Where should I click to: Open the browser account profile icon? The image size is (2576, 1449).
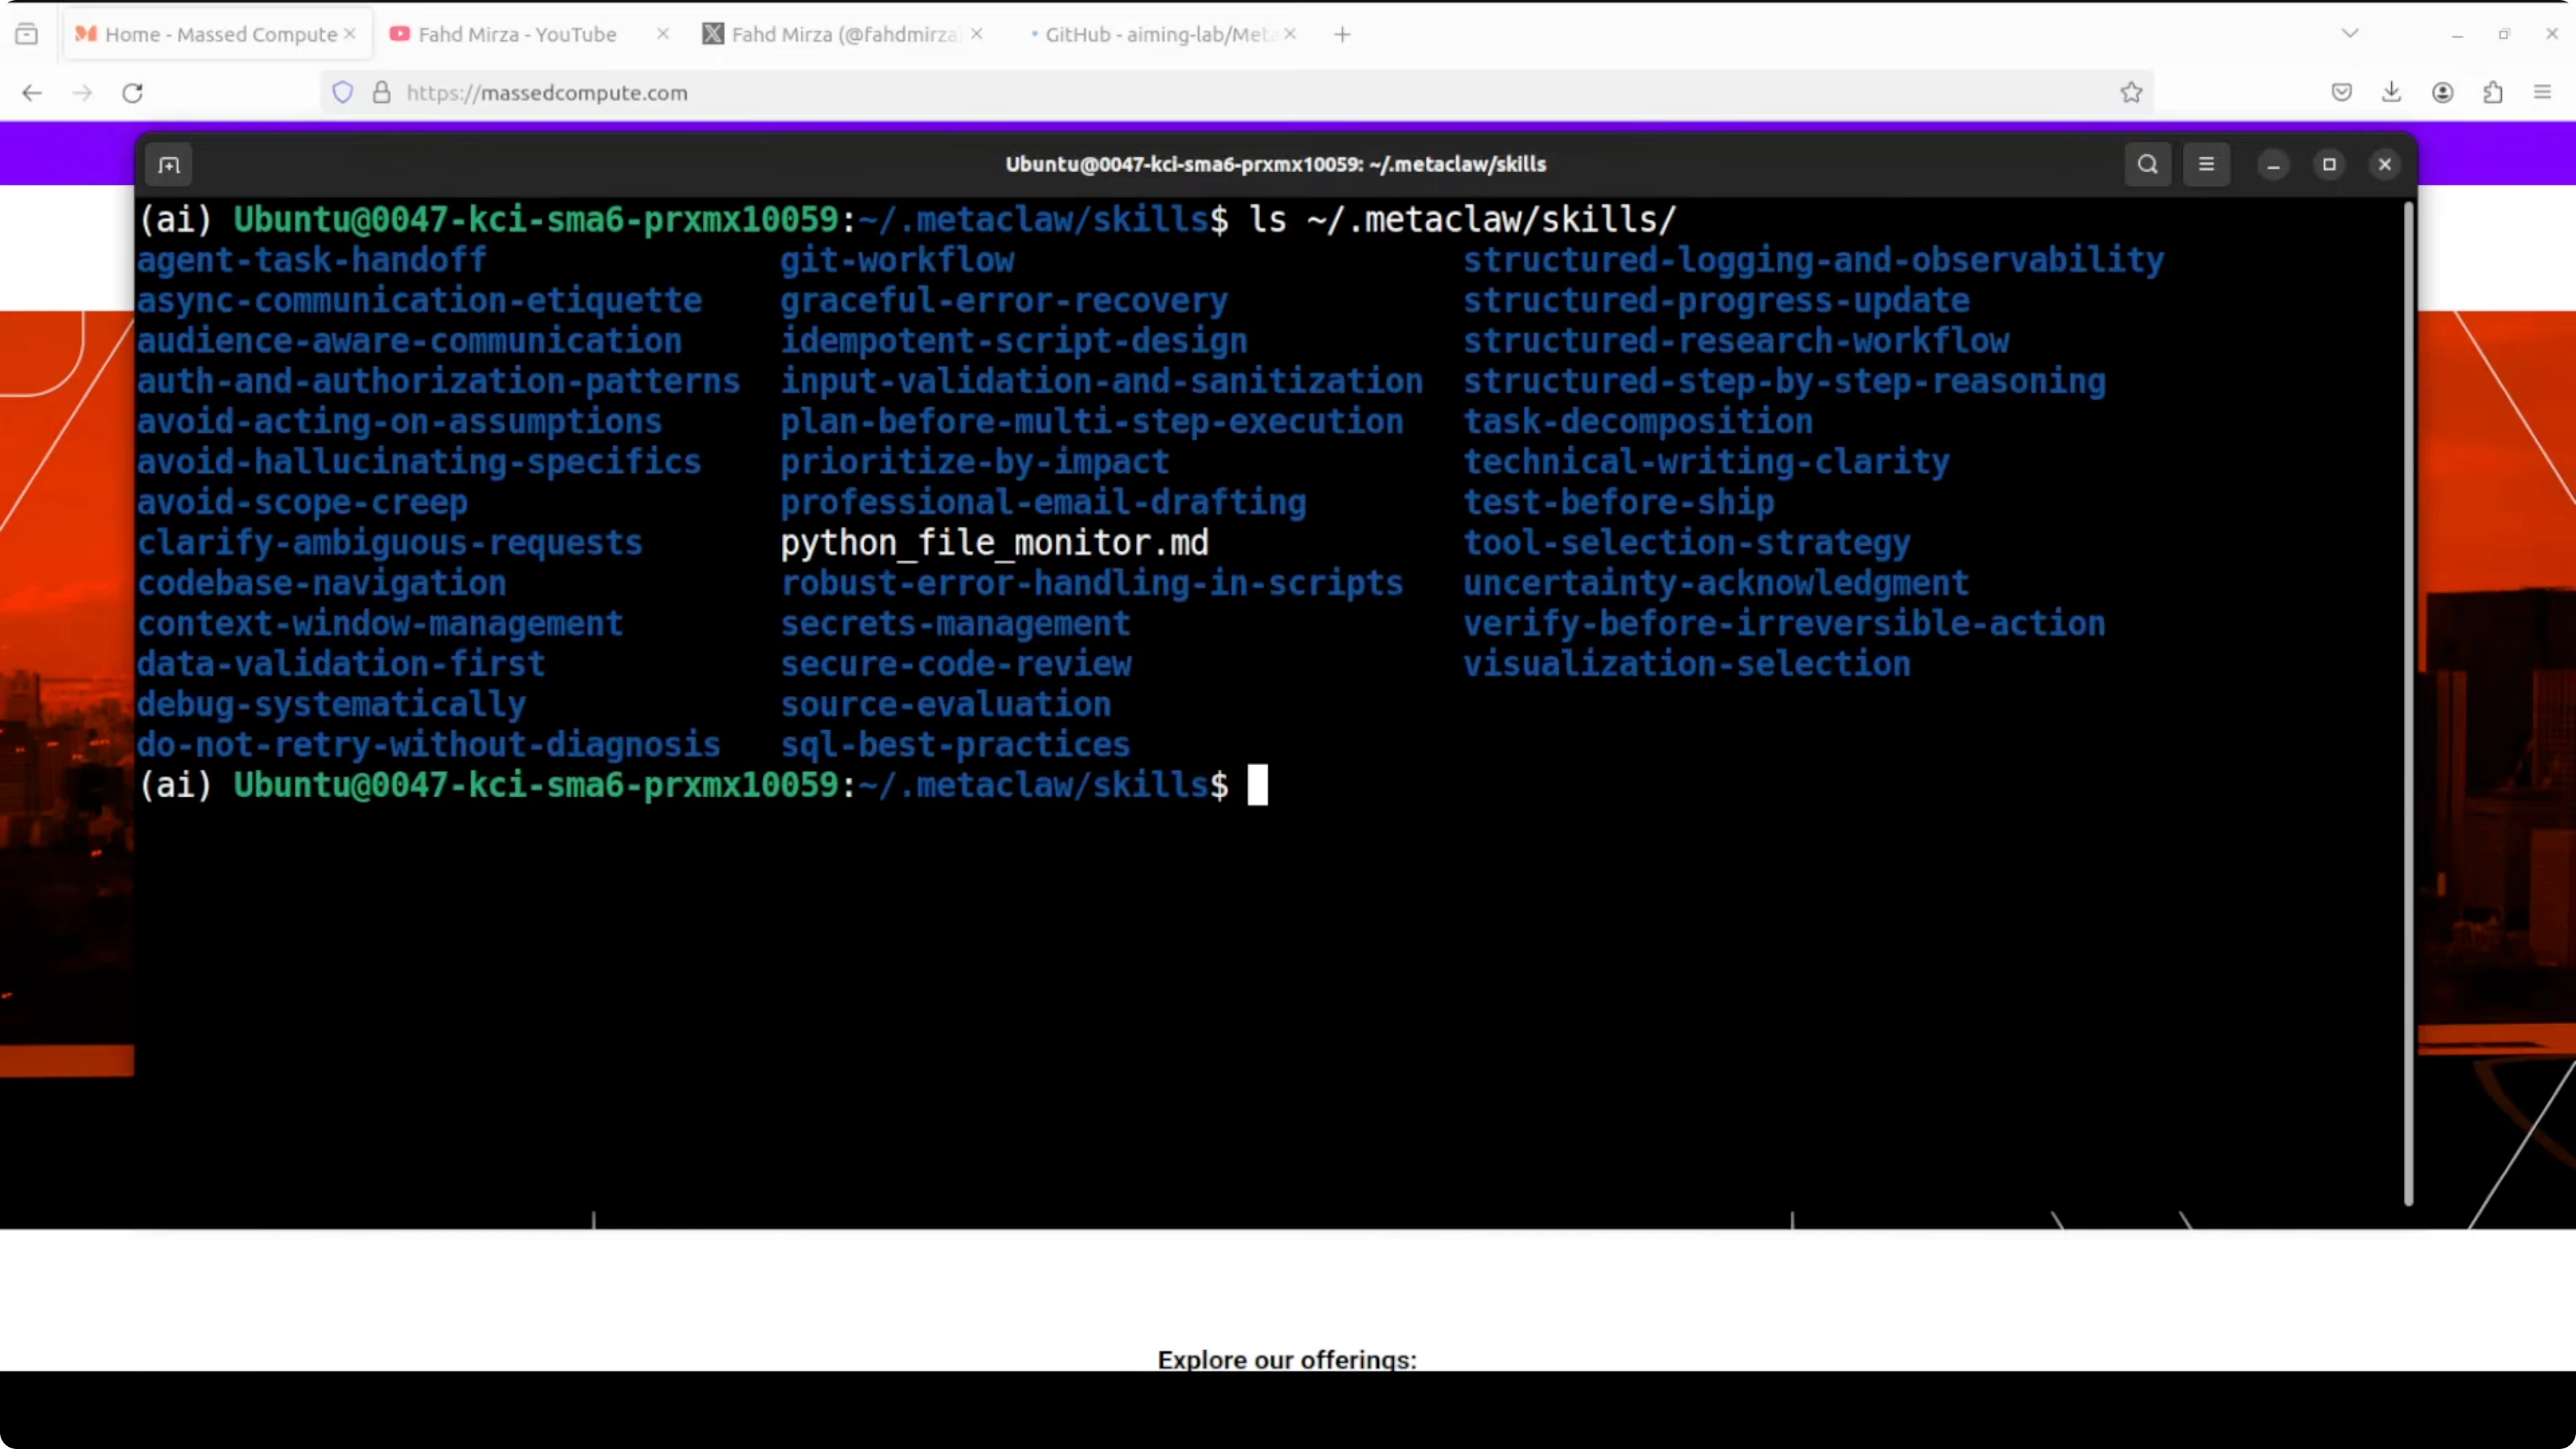click(2443, 92)
